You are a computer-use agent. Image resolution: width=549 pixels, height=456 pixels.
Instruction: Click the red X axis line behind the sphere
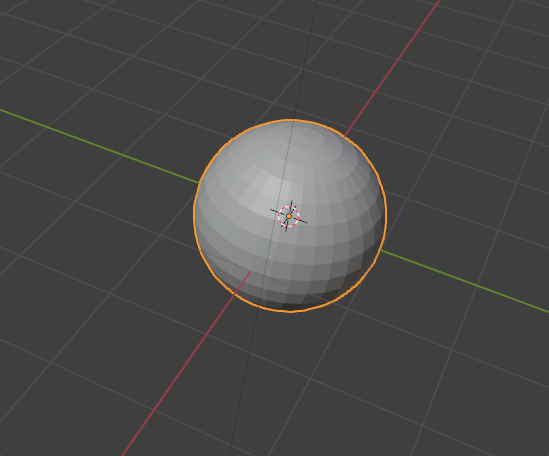392,68
